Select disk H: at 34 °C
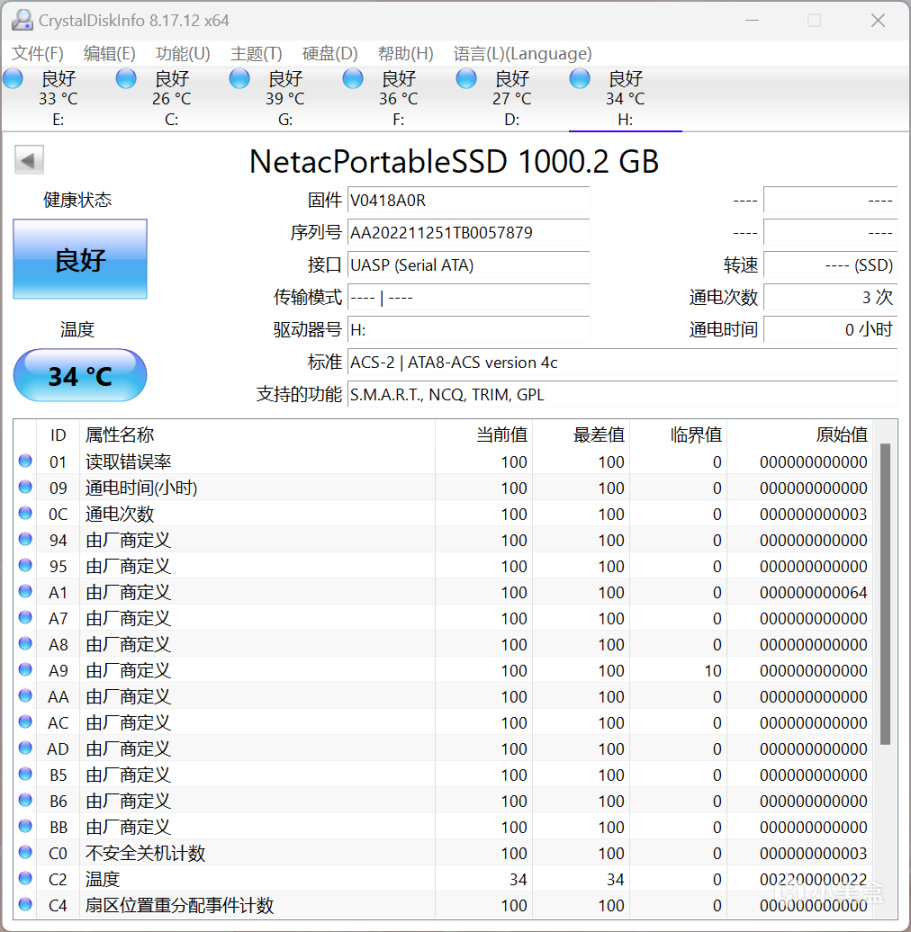Viewport: 911px width, 932px height. point(625,98)
